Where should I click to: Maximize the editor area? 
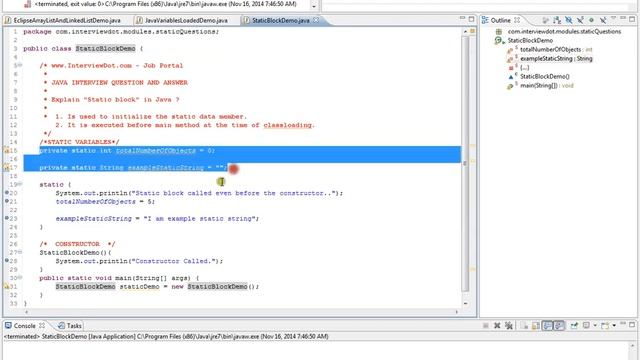(471, 19)
